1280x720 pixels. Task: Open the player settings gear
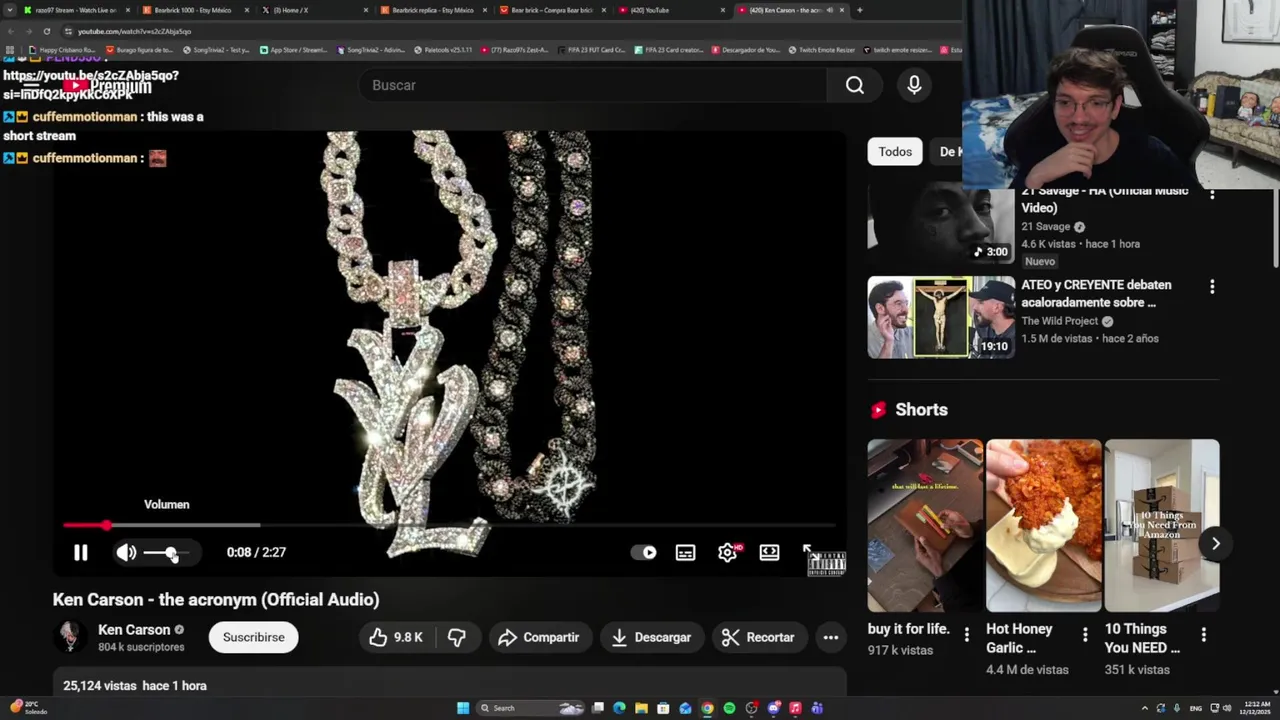(x=728, y=552)
